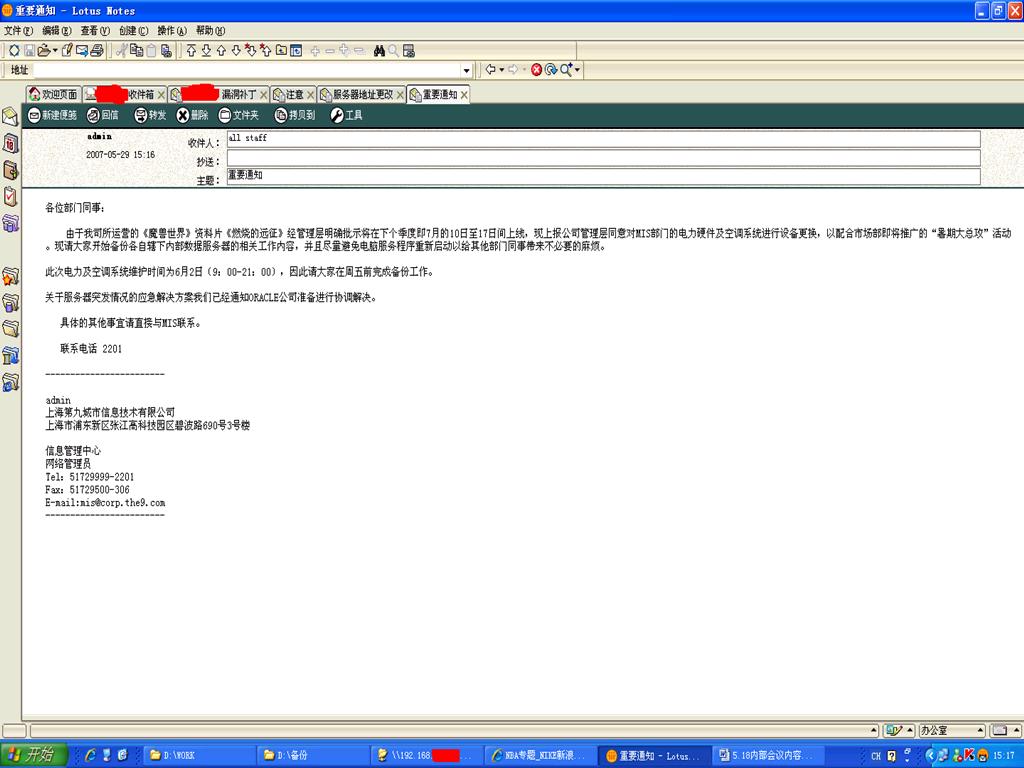The height and width of the screenshot is (768, 1024).
Task: Click the 新建便笺 (New Memo) button
Action: click(x=52, y=115)
